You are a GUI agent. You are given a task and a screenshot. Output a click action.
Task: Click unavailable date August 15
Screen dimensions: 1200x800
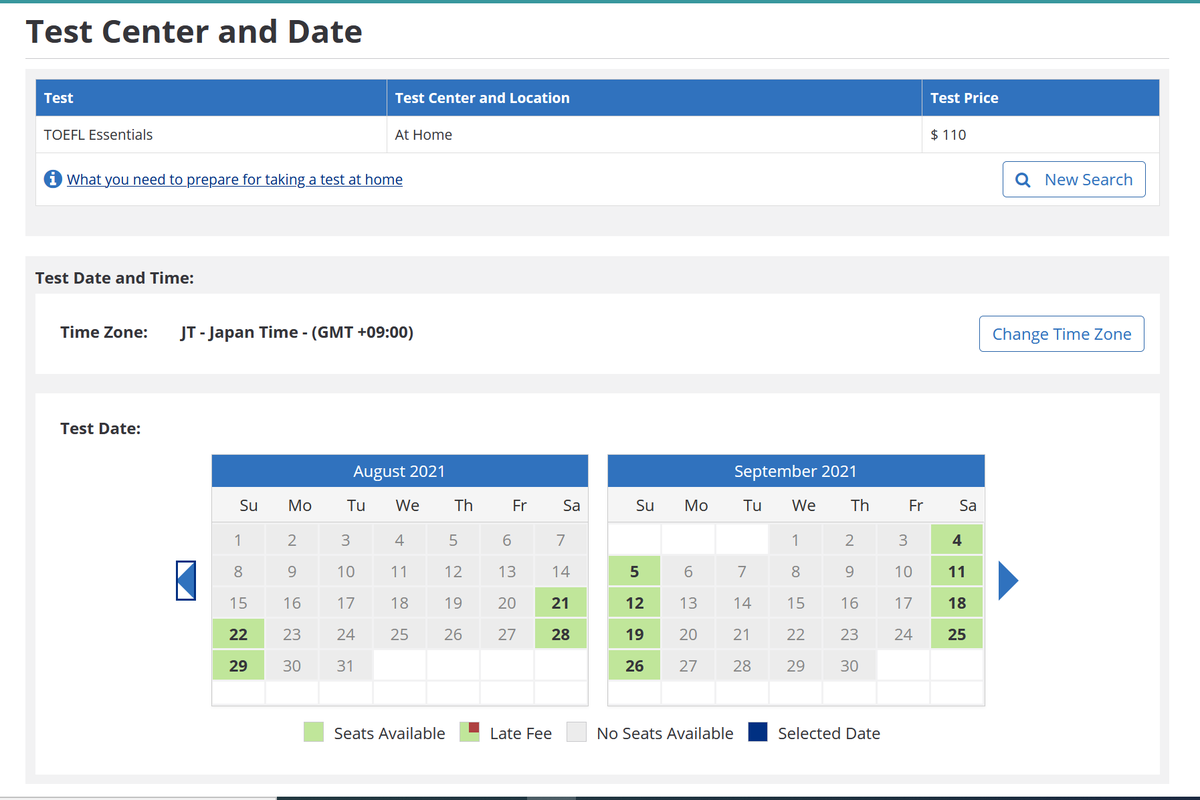[238, 603]
